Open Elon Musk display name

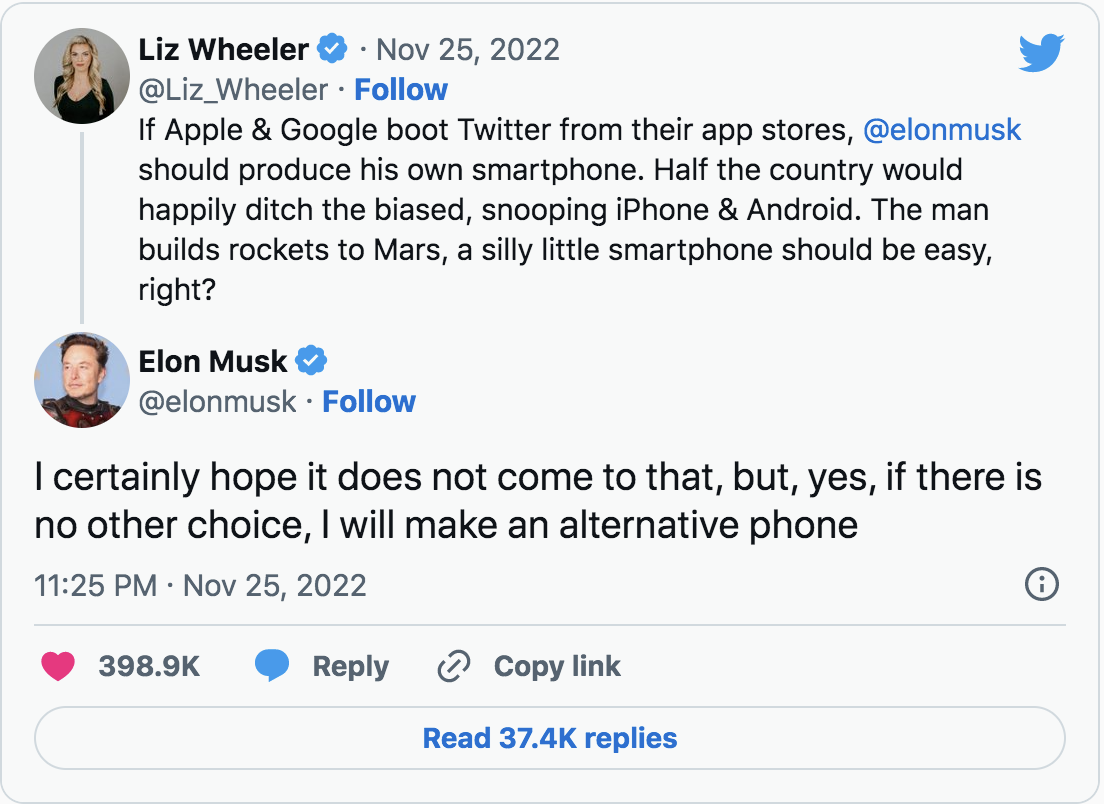[213, 360]
